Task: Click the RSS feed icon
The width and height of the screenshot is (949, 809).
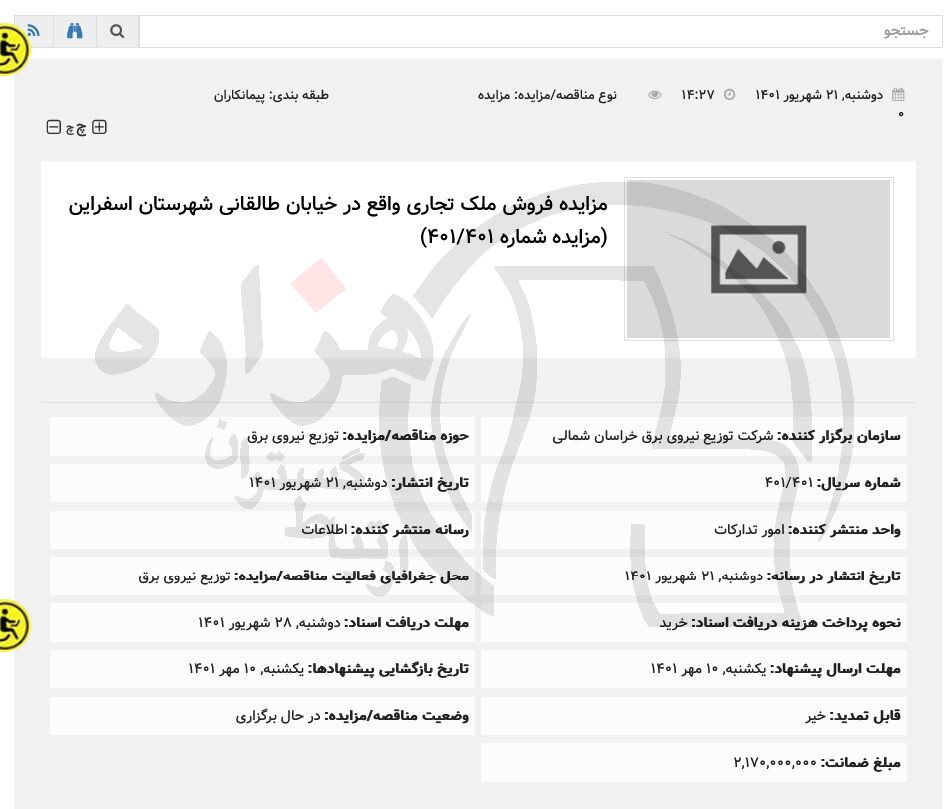Action: (x=34, y=31)
